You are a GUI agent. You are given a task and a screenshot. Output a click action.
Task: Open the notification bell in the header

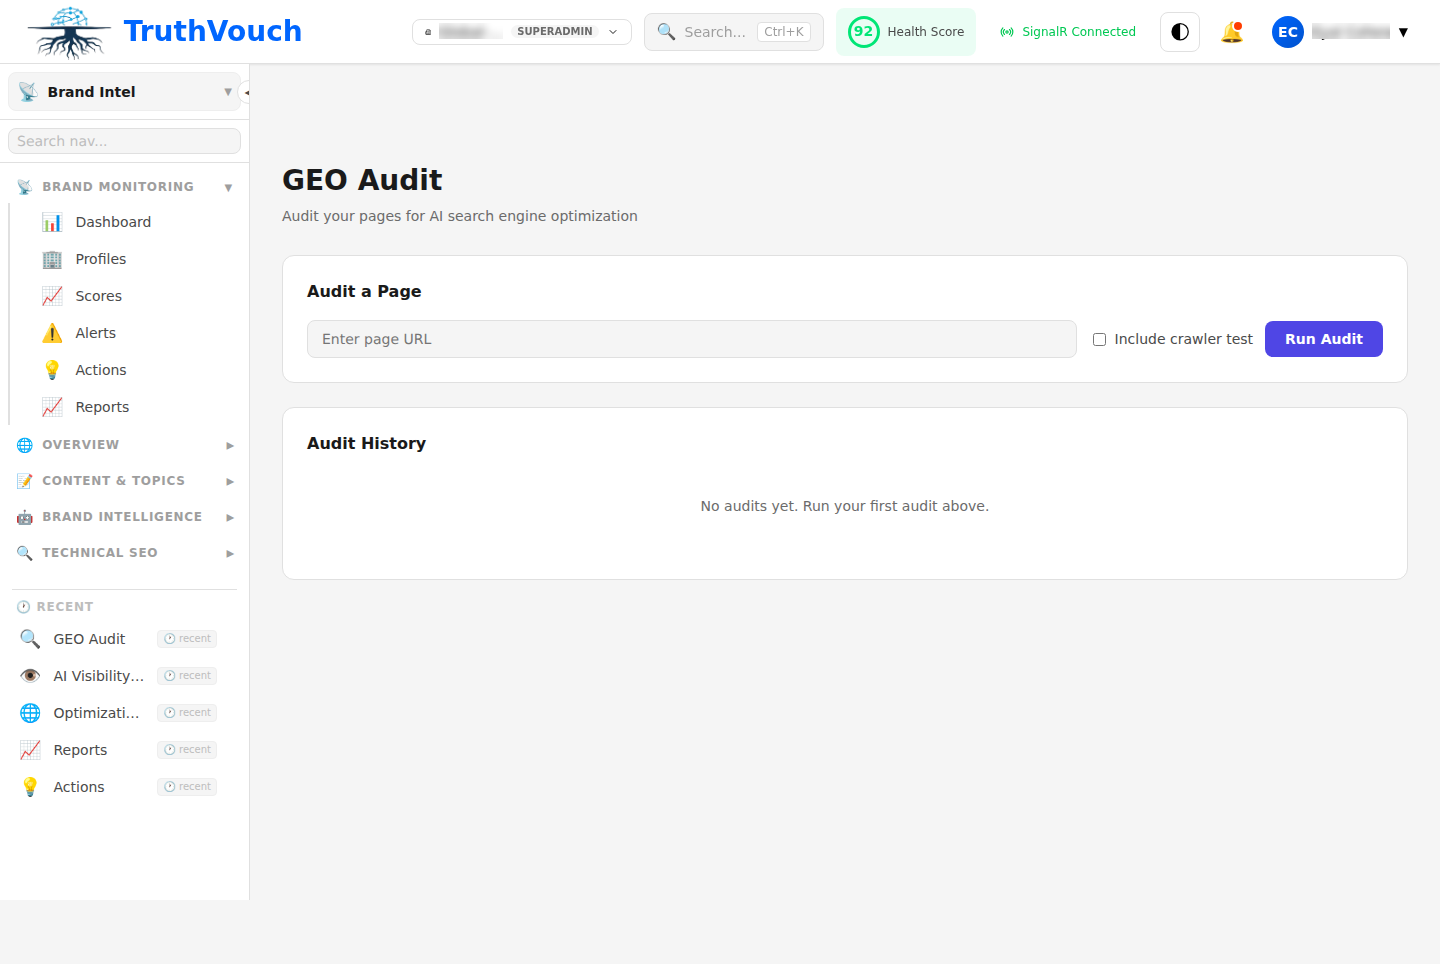click(1232, 31)
